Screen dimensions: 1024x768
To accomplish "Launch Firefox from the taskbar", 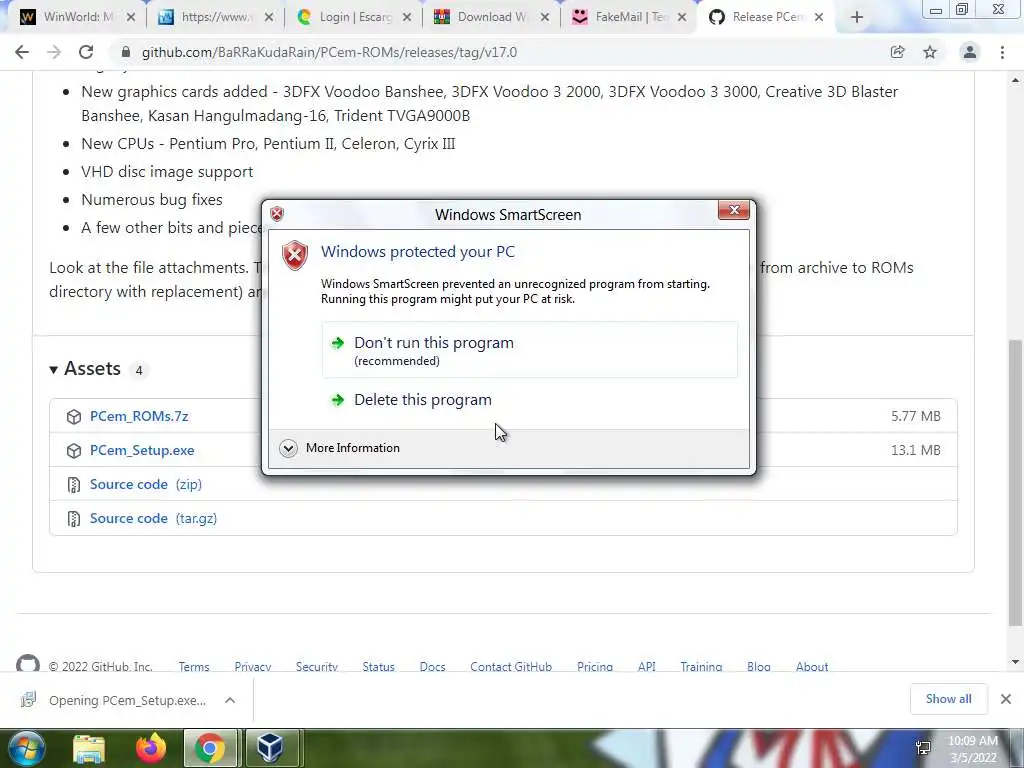I will coord(151,748).
